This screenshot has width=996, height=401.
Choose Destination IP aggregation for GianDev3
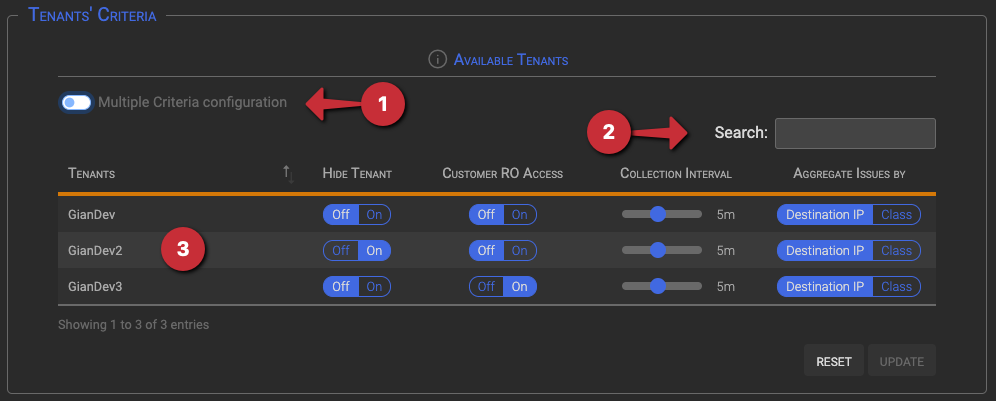coord(825,287)
